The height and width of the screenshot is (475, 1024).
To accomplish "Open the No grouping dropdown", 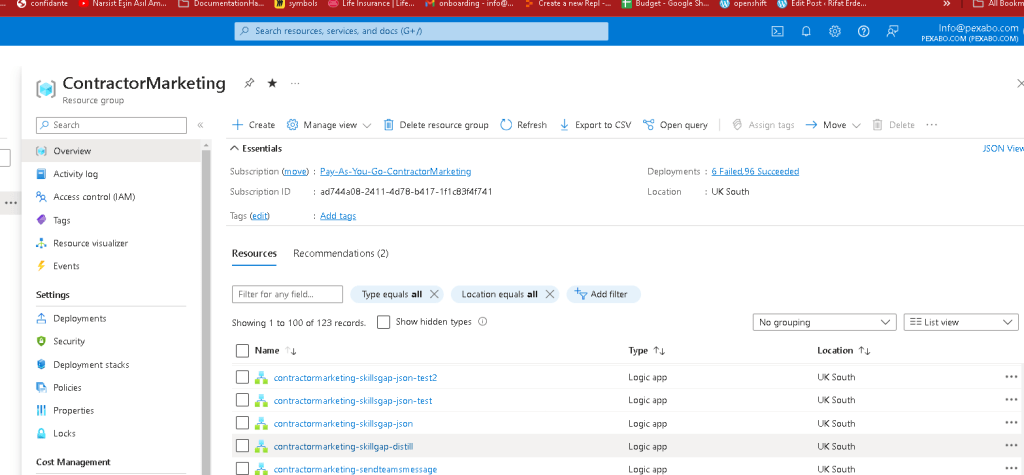I will coord(824,322).
